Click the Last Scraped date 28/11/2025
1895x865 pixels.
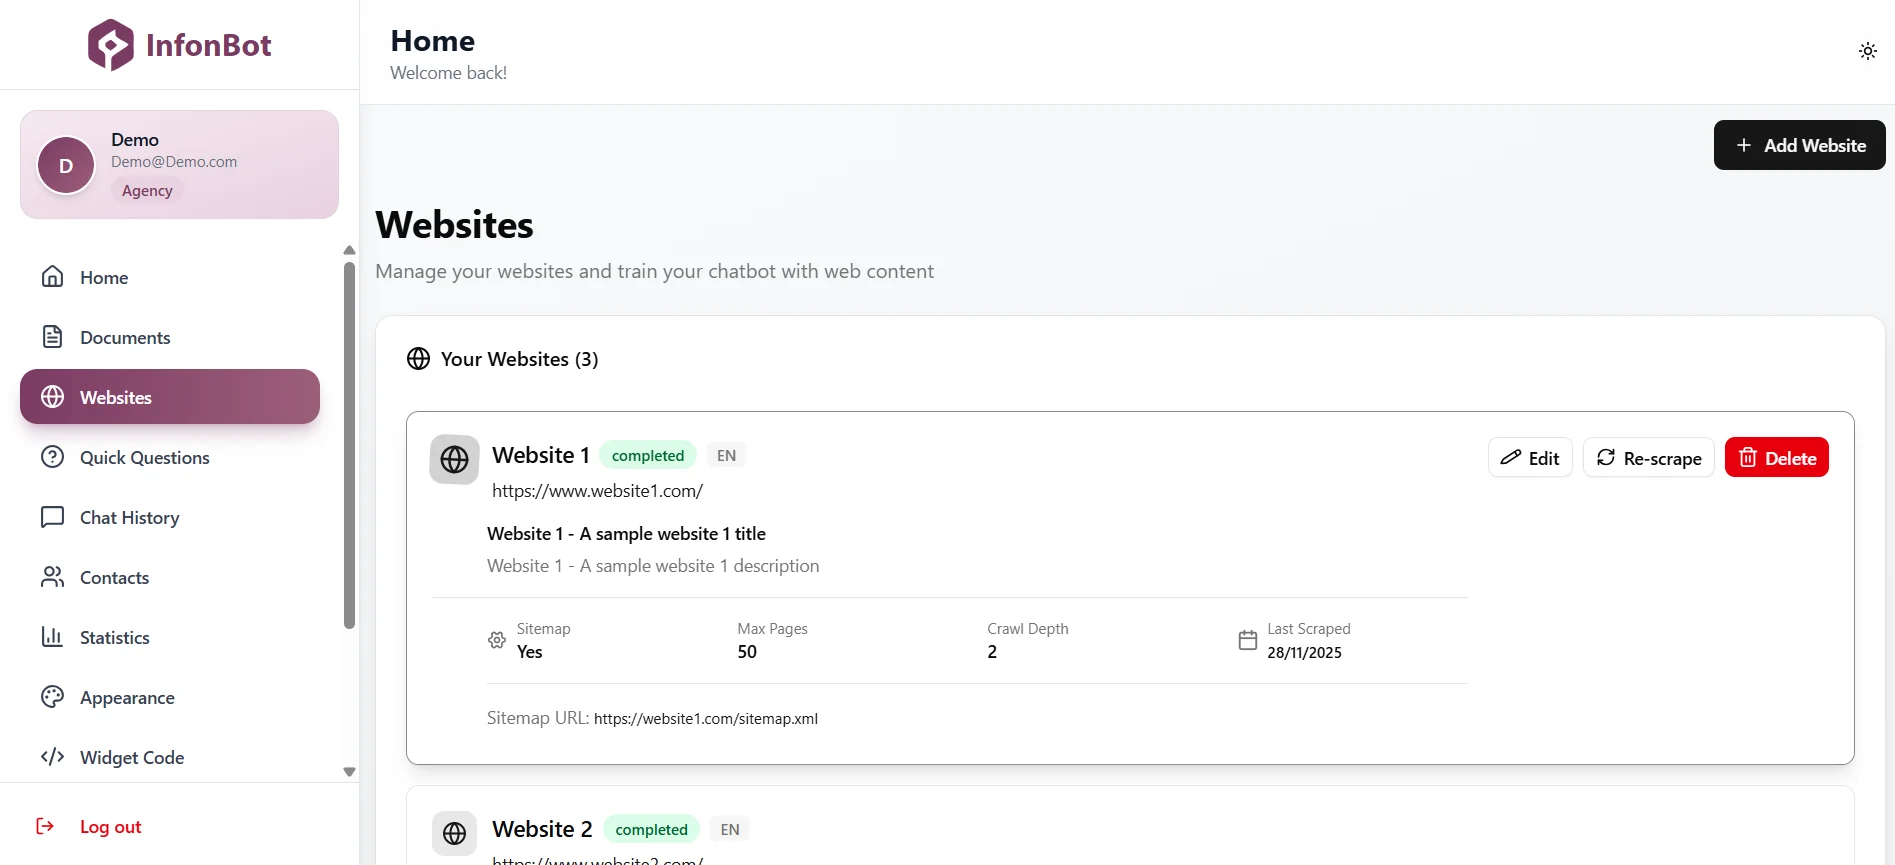(x=1304, y=652)
